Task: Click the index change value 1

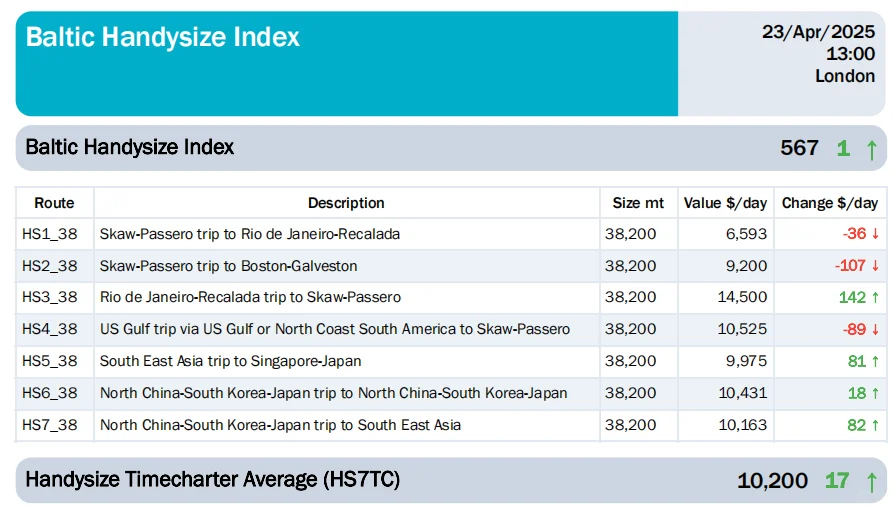Action: (843, 149)
